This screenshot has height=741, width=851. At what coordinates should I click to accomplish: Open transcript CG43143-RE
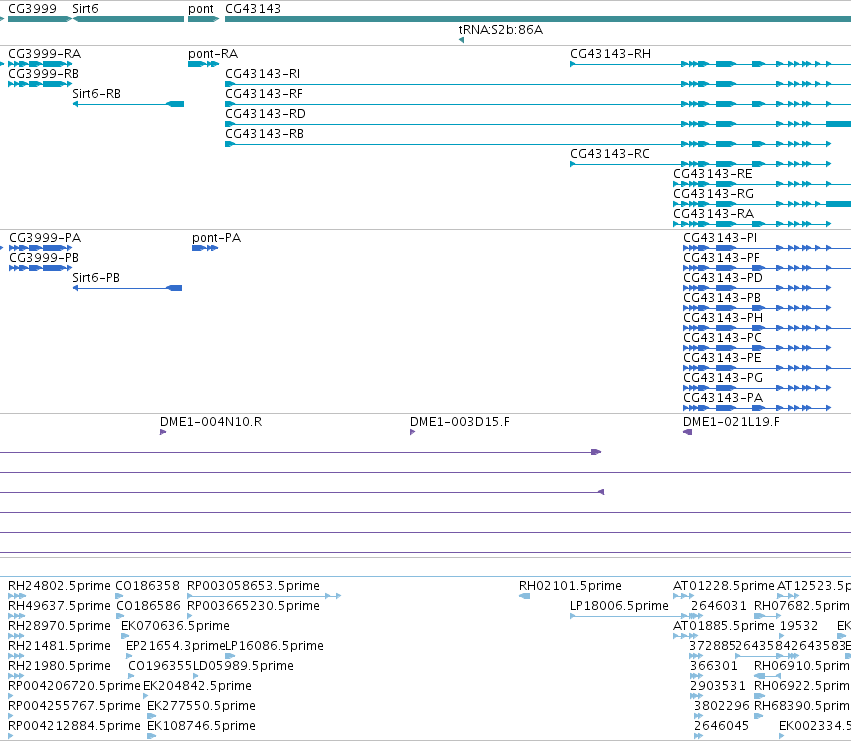click(x=713, y=174)
